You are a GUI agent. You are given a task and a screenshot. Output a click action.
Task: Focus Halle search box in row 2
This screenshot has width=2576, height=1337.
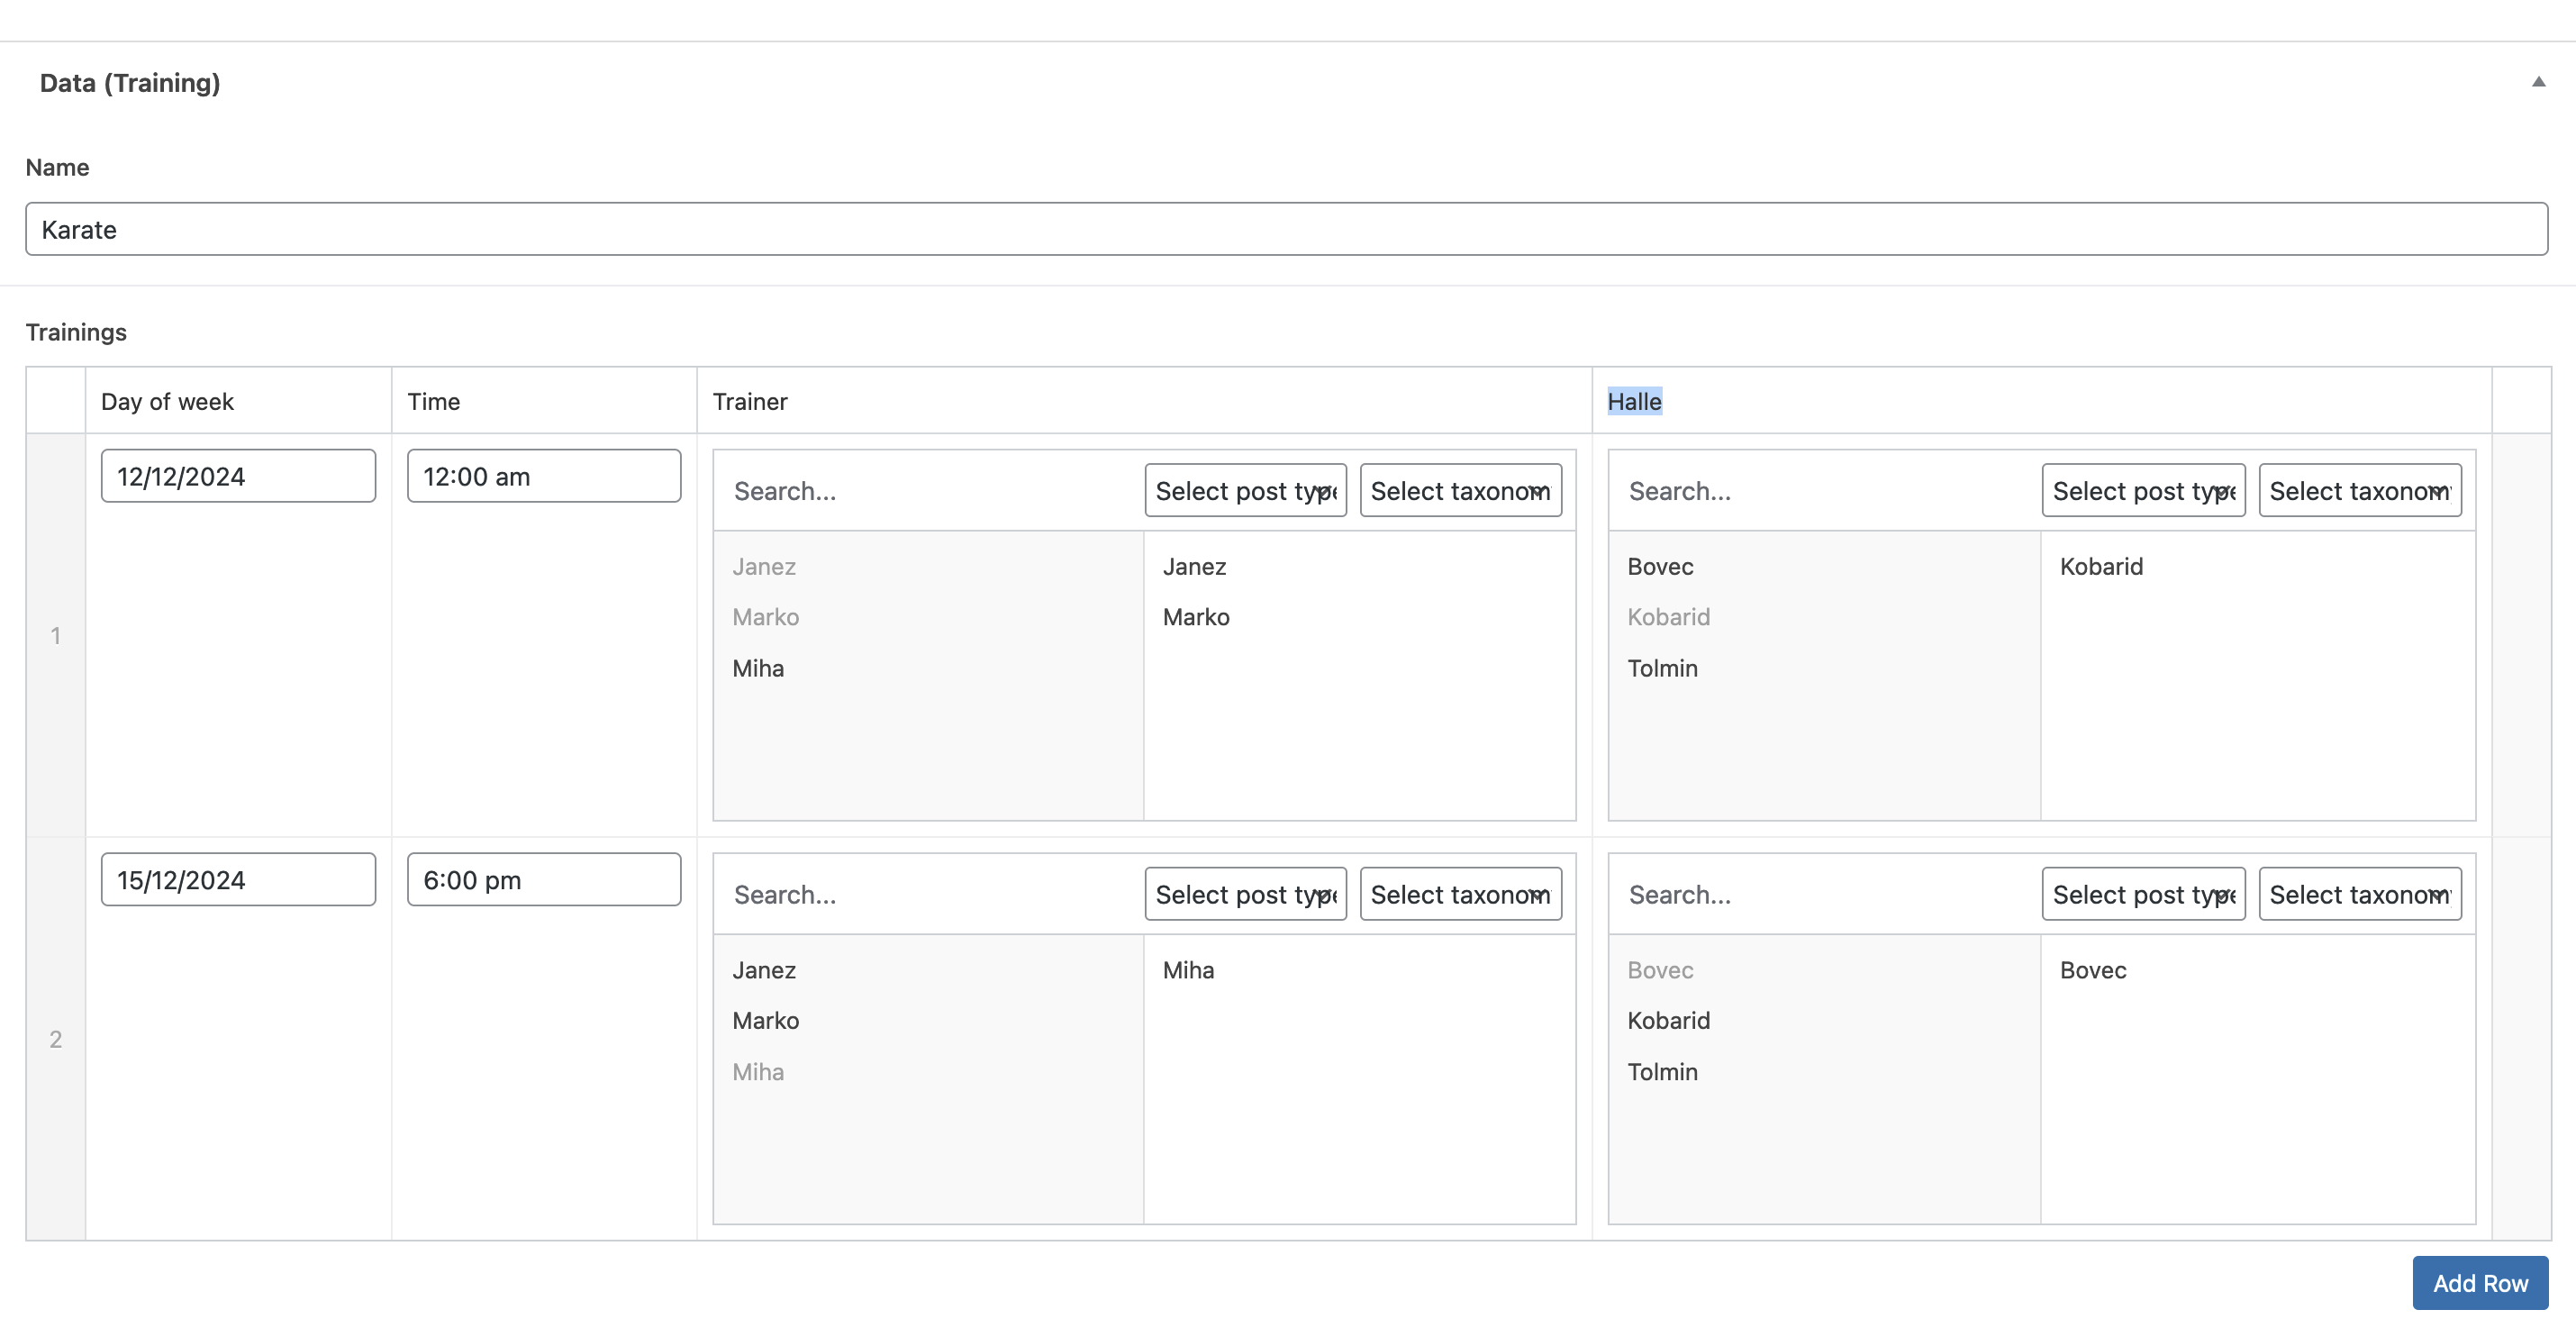[x=1824, y=894]
